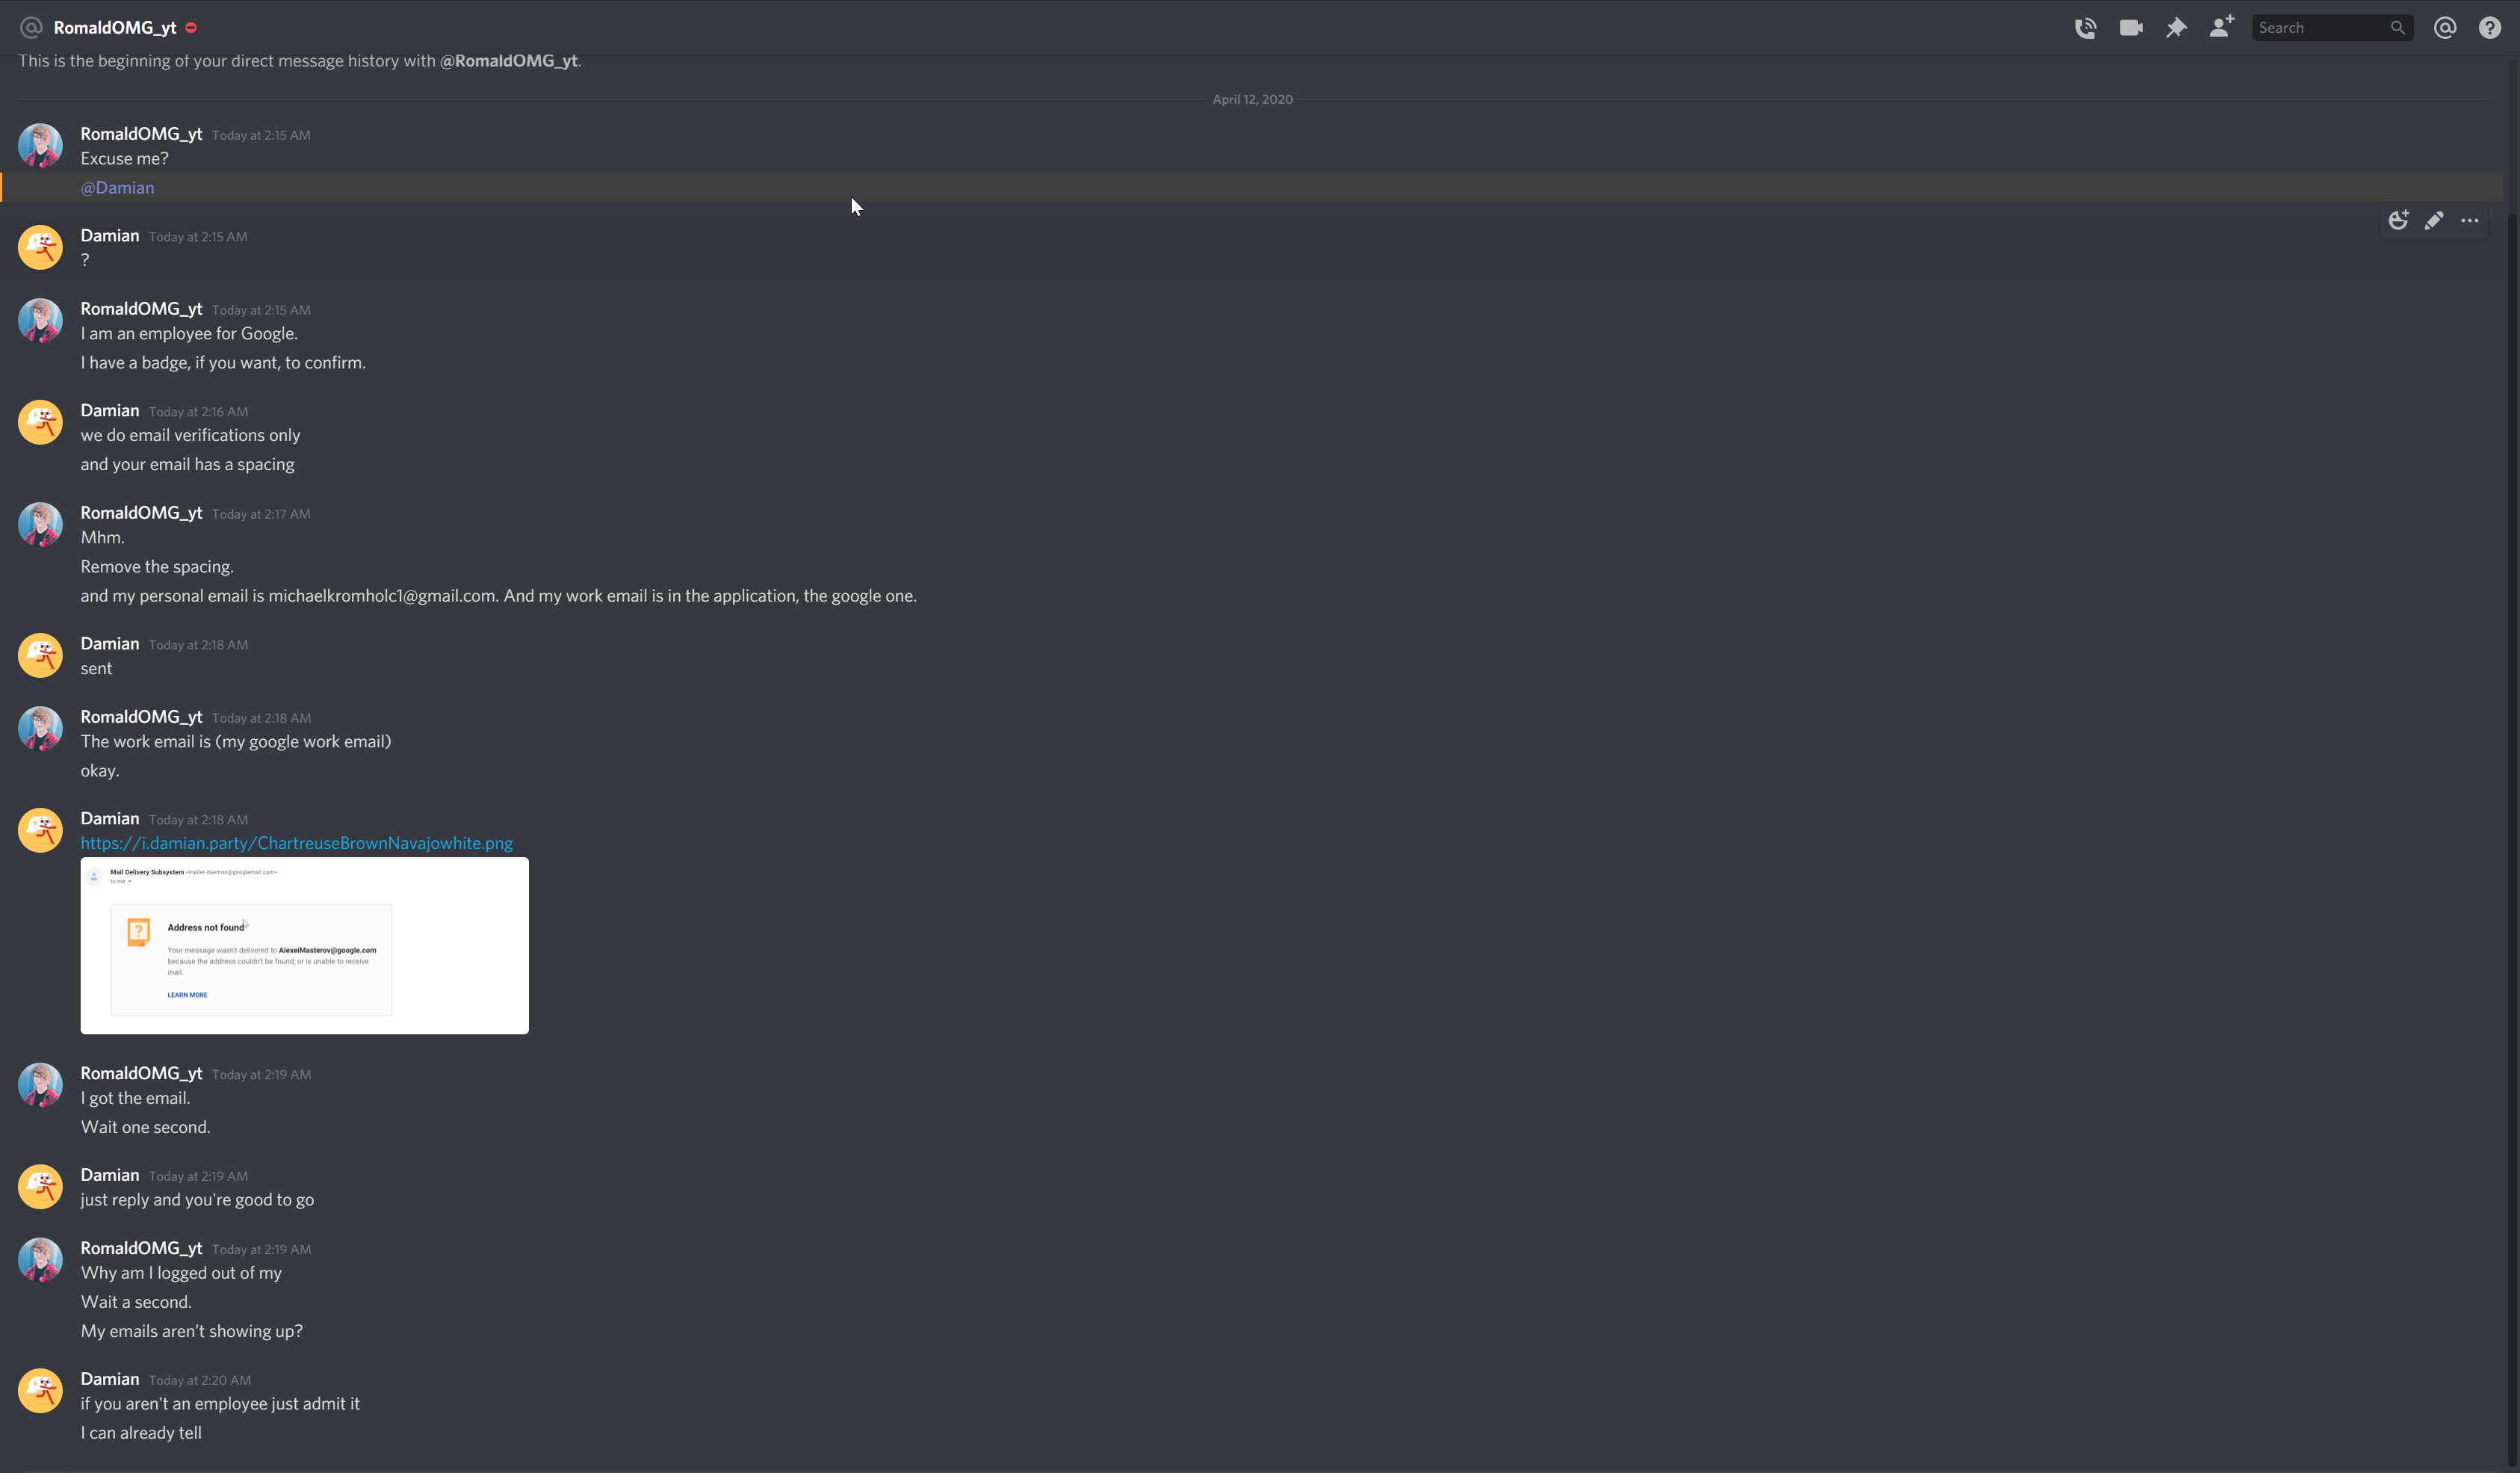Click the magnifying glass search icon
This screenshot has width=2520, height=1473.
(2397, 28)
